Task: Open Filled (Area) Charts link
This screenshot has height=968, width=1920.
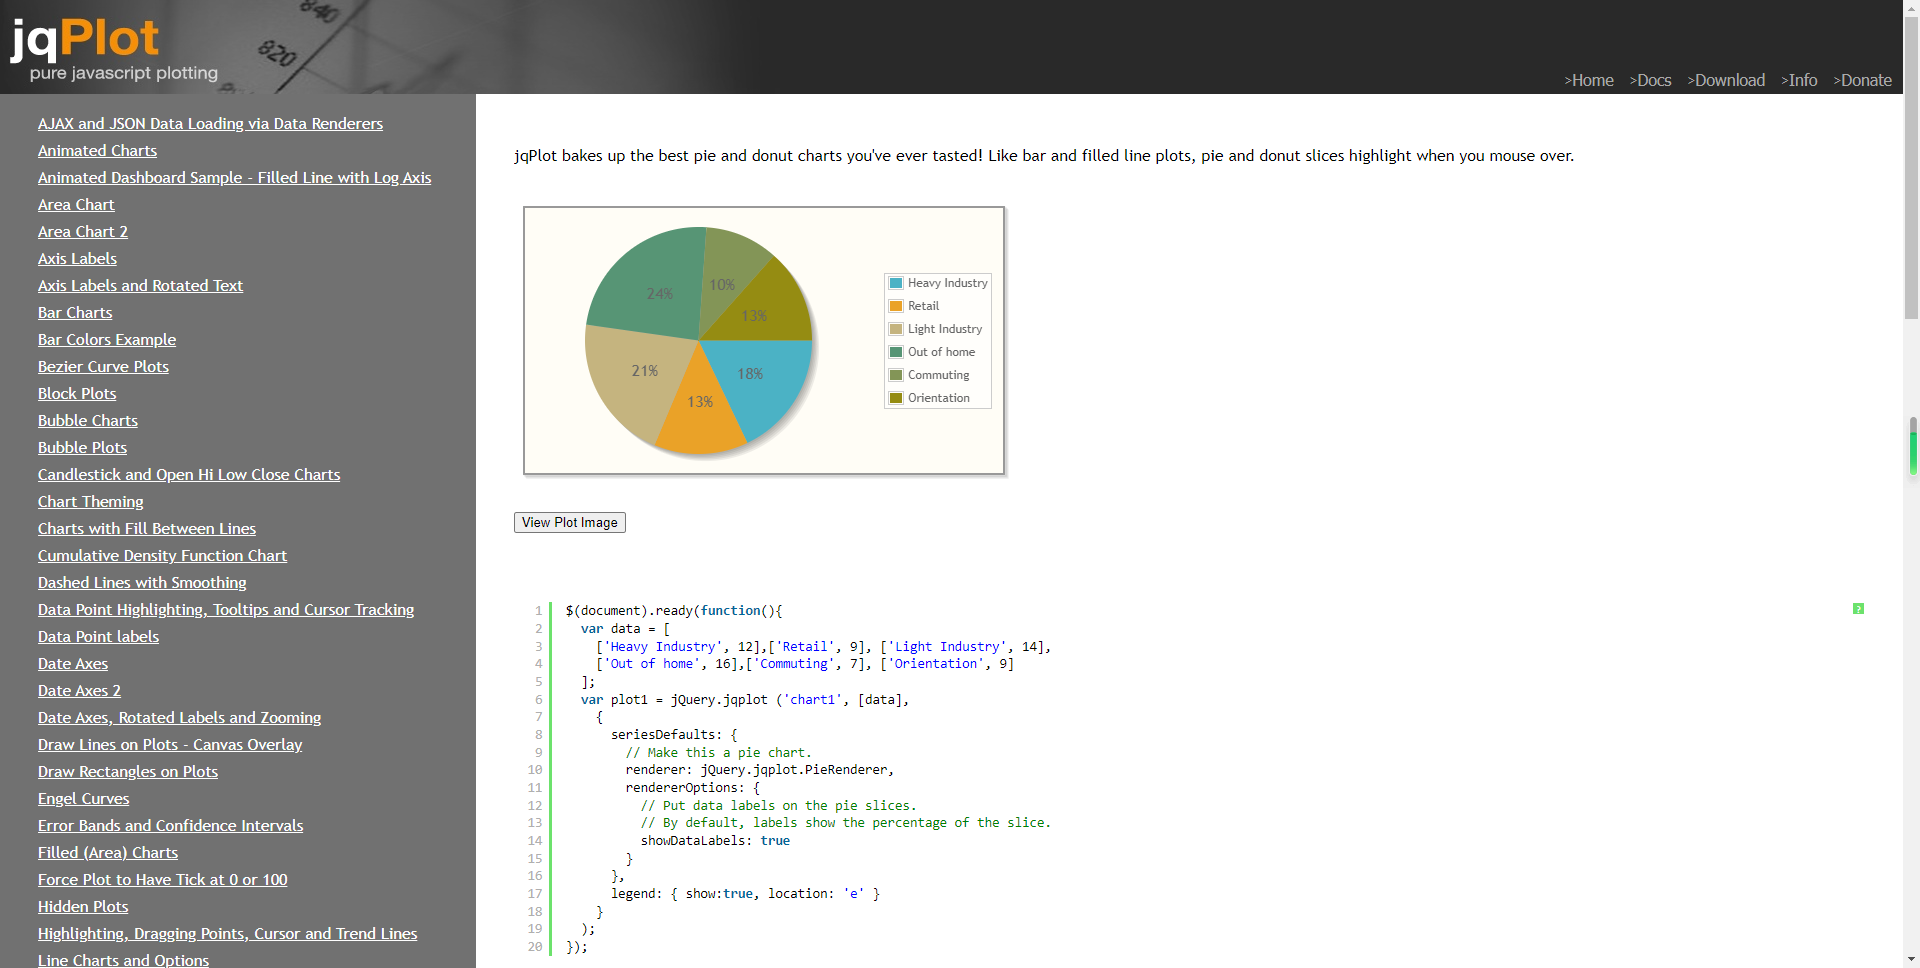Action: click(x=108, y=852)
